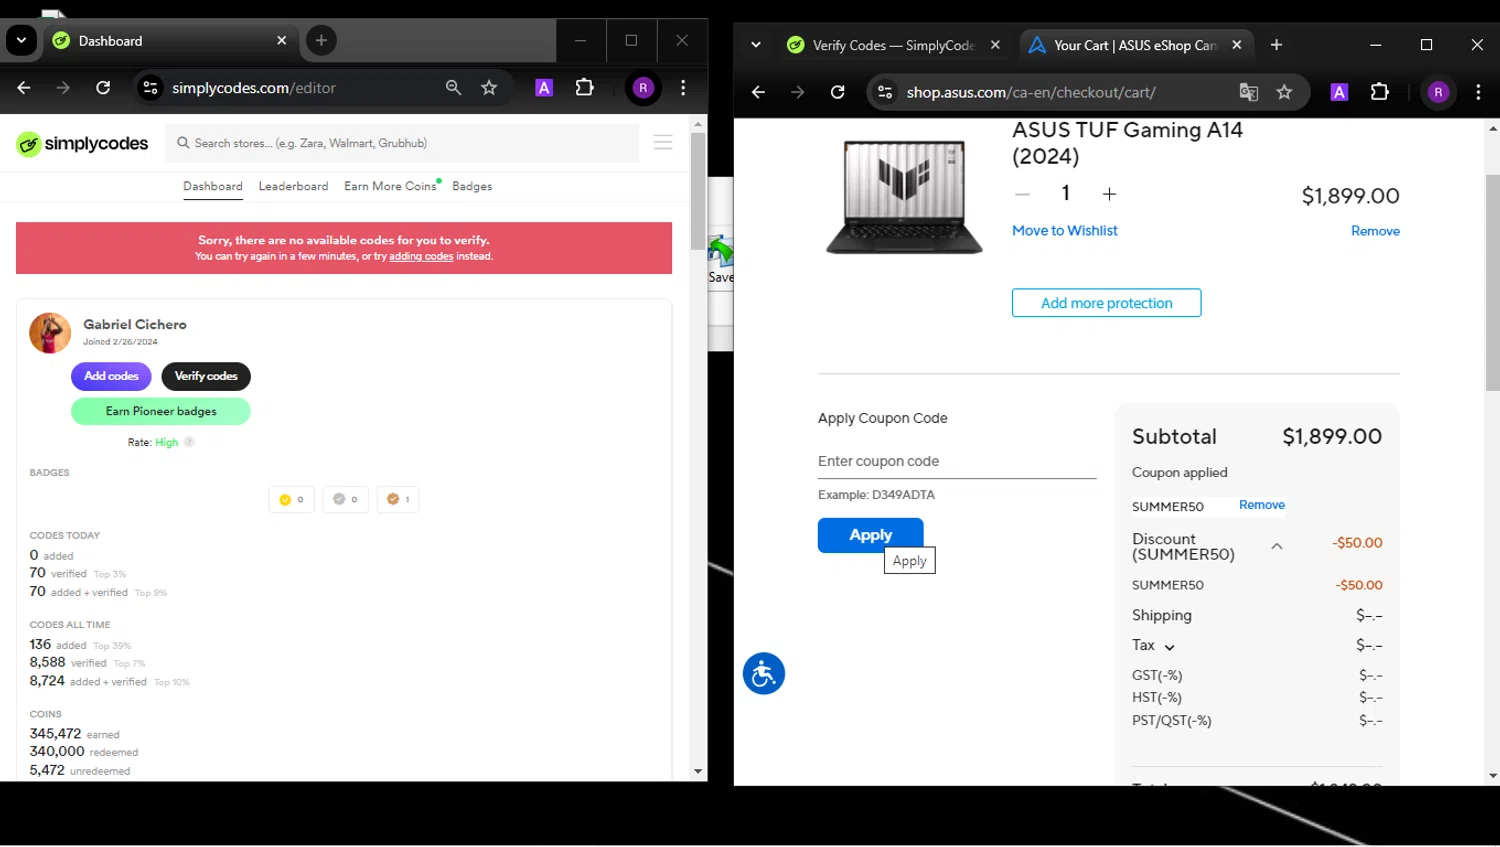Reload the simplycodes dashboard page
Image resolution: width=1500 pixels, height=847 pixels.
[x=103, y=88]
